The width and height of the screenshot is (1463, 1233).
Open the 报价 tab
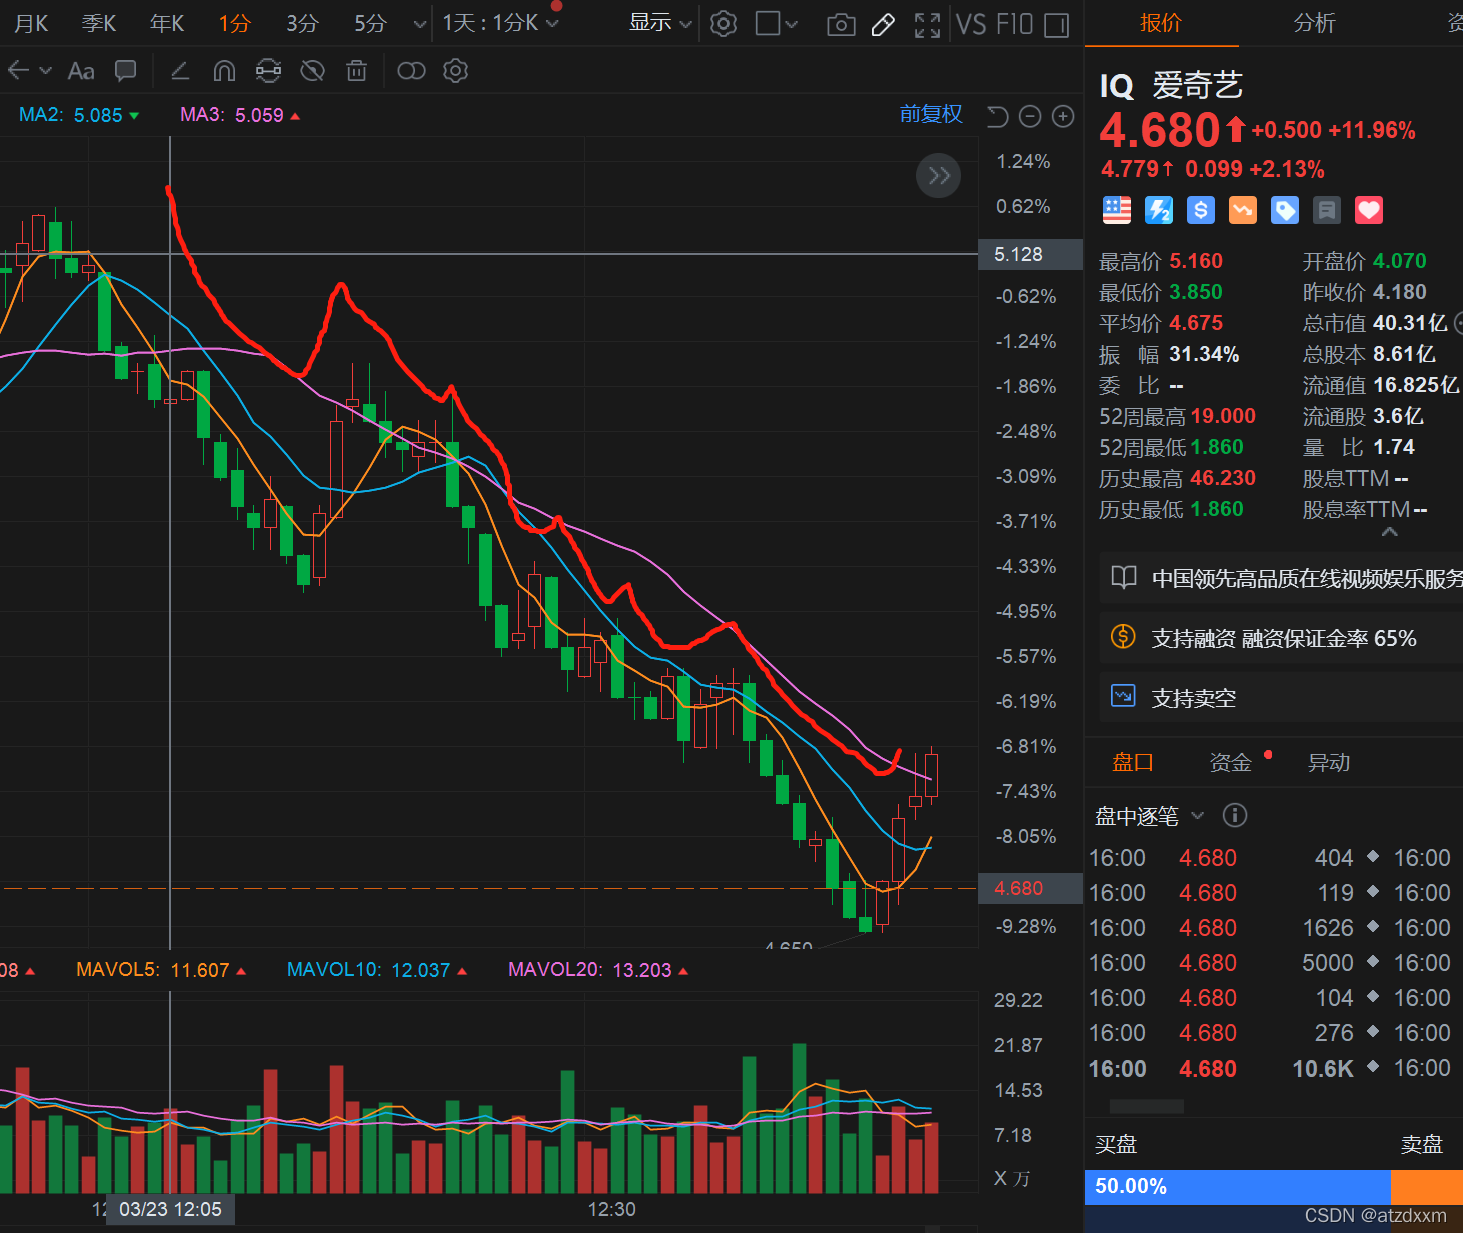click(x=1161, y=23)
